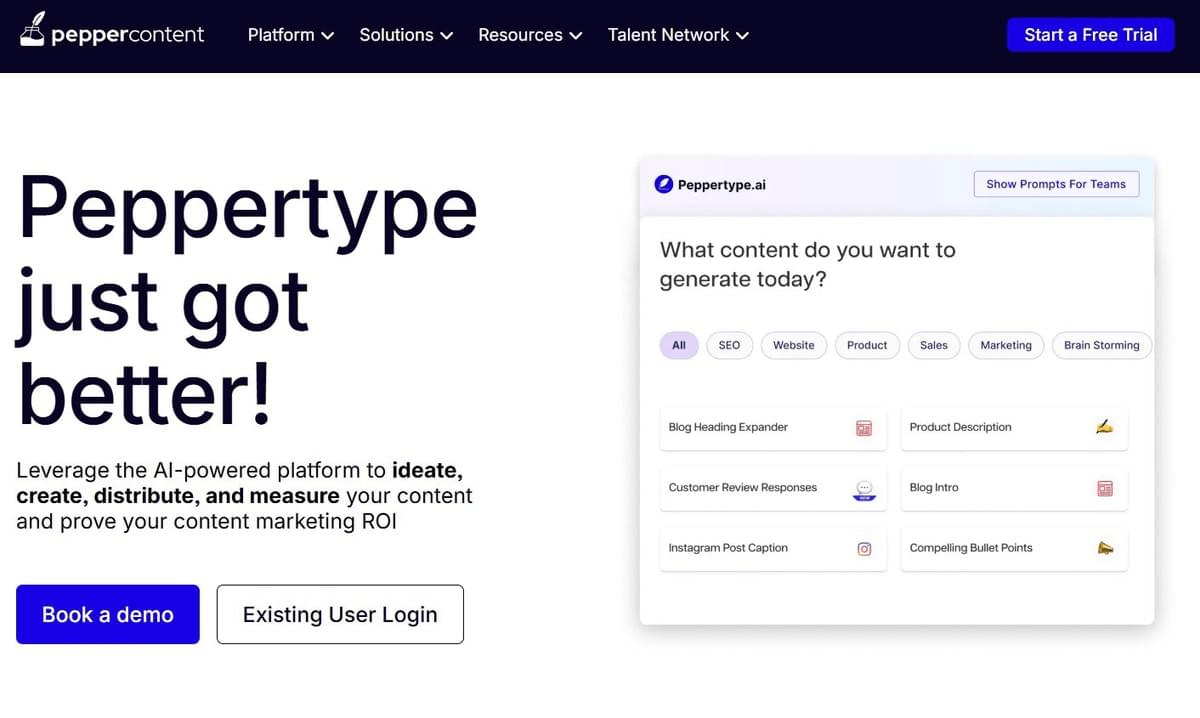Click the Blog Heading Expander icon
The width and height of the screenshot is (1200, 718).
(x=864, y=428)
